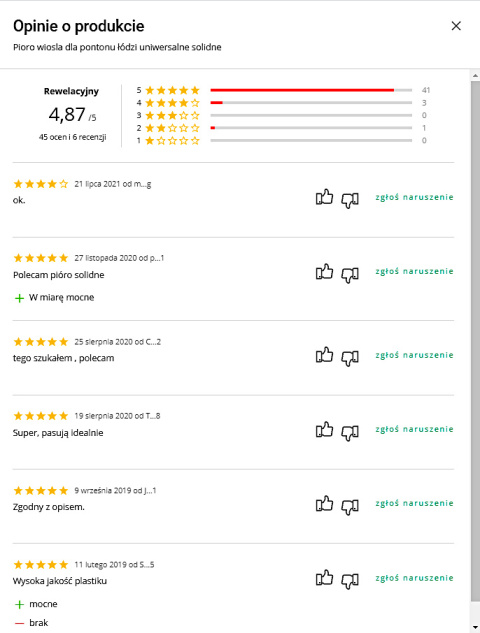The image size is (480, 633).
Task: Click the vertical scrollbar down arrow
Action: [x=475, y=628]
